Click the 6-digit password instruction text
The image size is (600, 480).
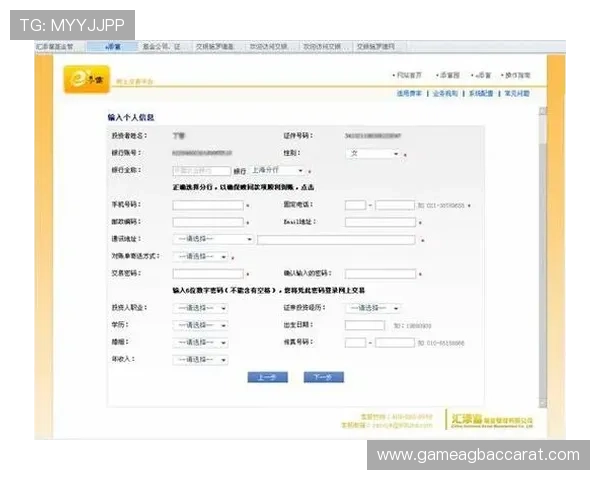click(269, 291)
